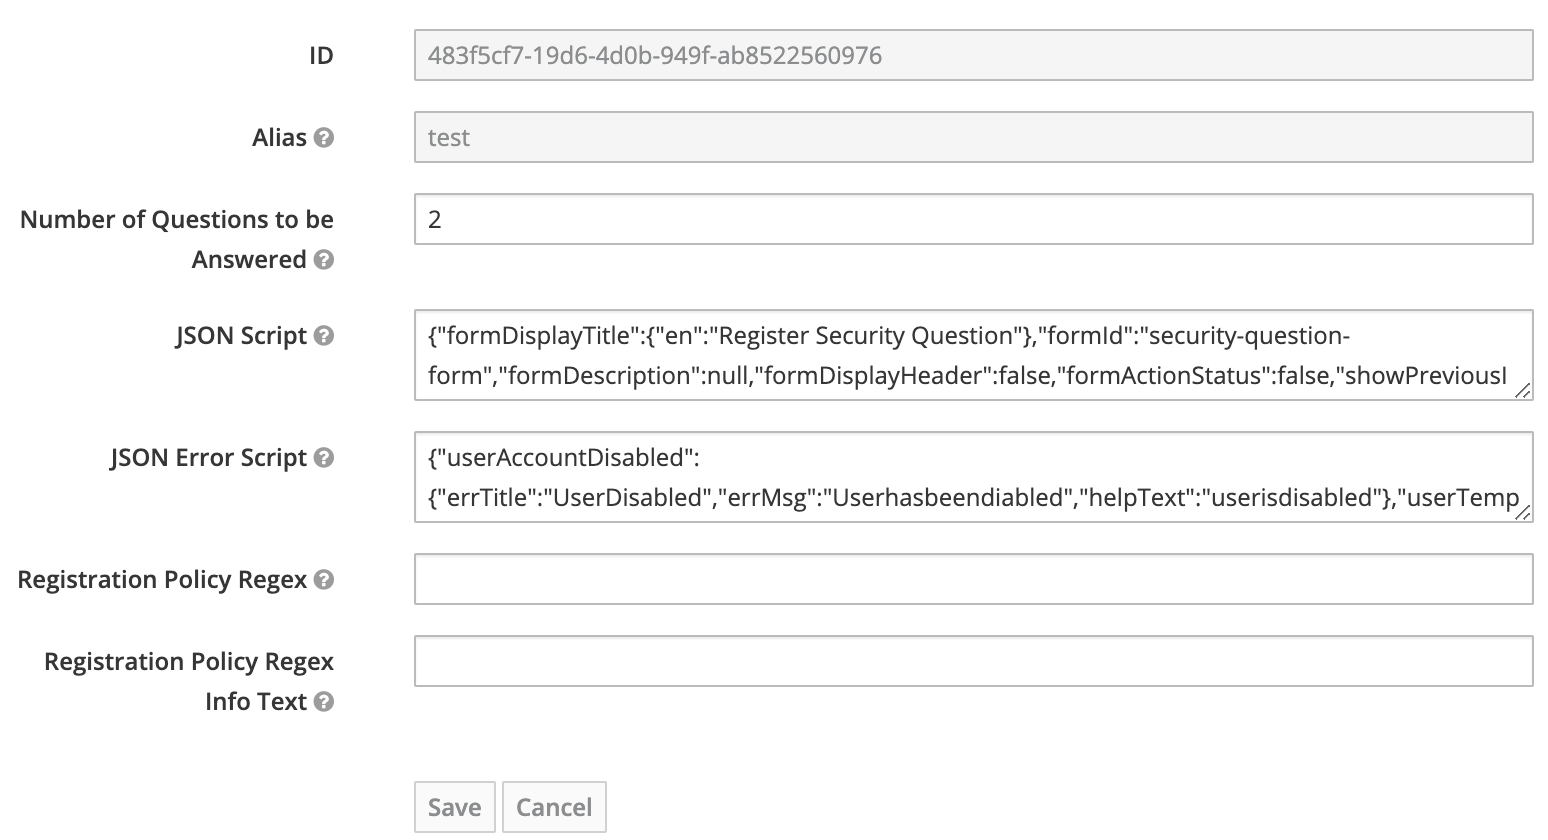1548x840 pixels.
Task: Grab the JSON Script textarea resize handle
Action: (x=1522, y=390)
